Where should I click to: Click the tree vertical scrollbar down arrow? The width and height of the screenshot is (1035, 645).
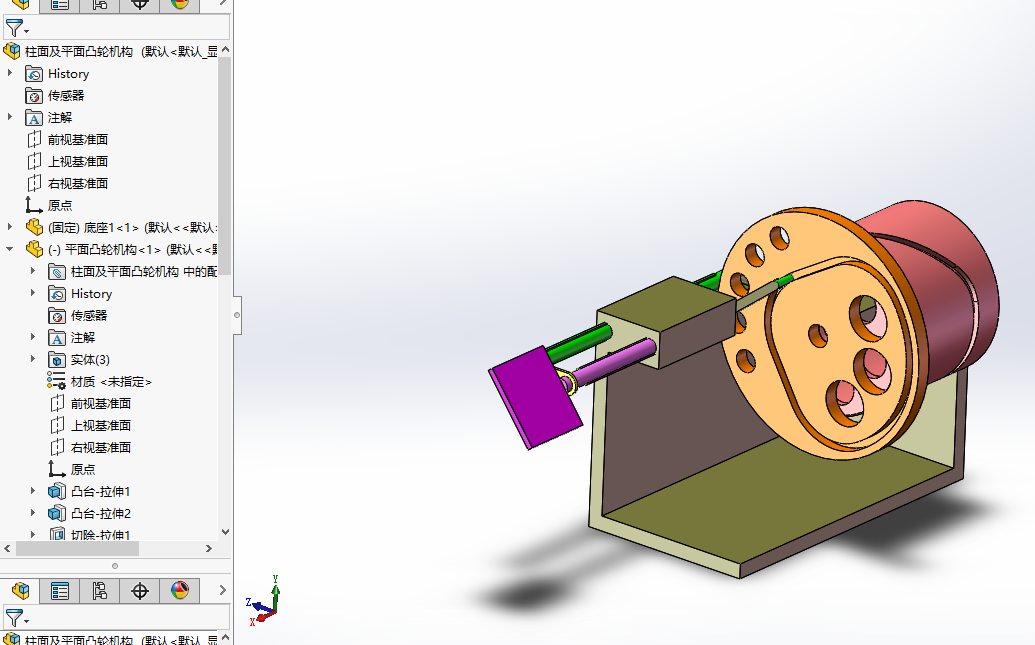click(225, 532)
